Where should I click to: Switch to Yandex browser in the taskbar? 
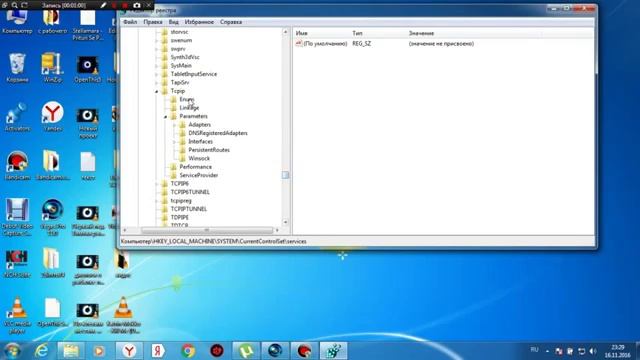[x=129, y=351]
